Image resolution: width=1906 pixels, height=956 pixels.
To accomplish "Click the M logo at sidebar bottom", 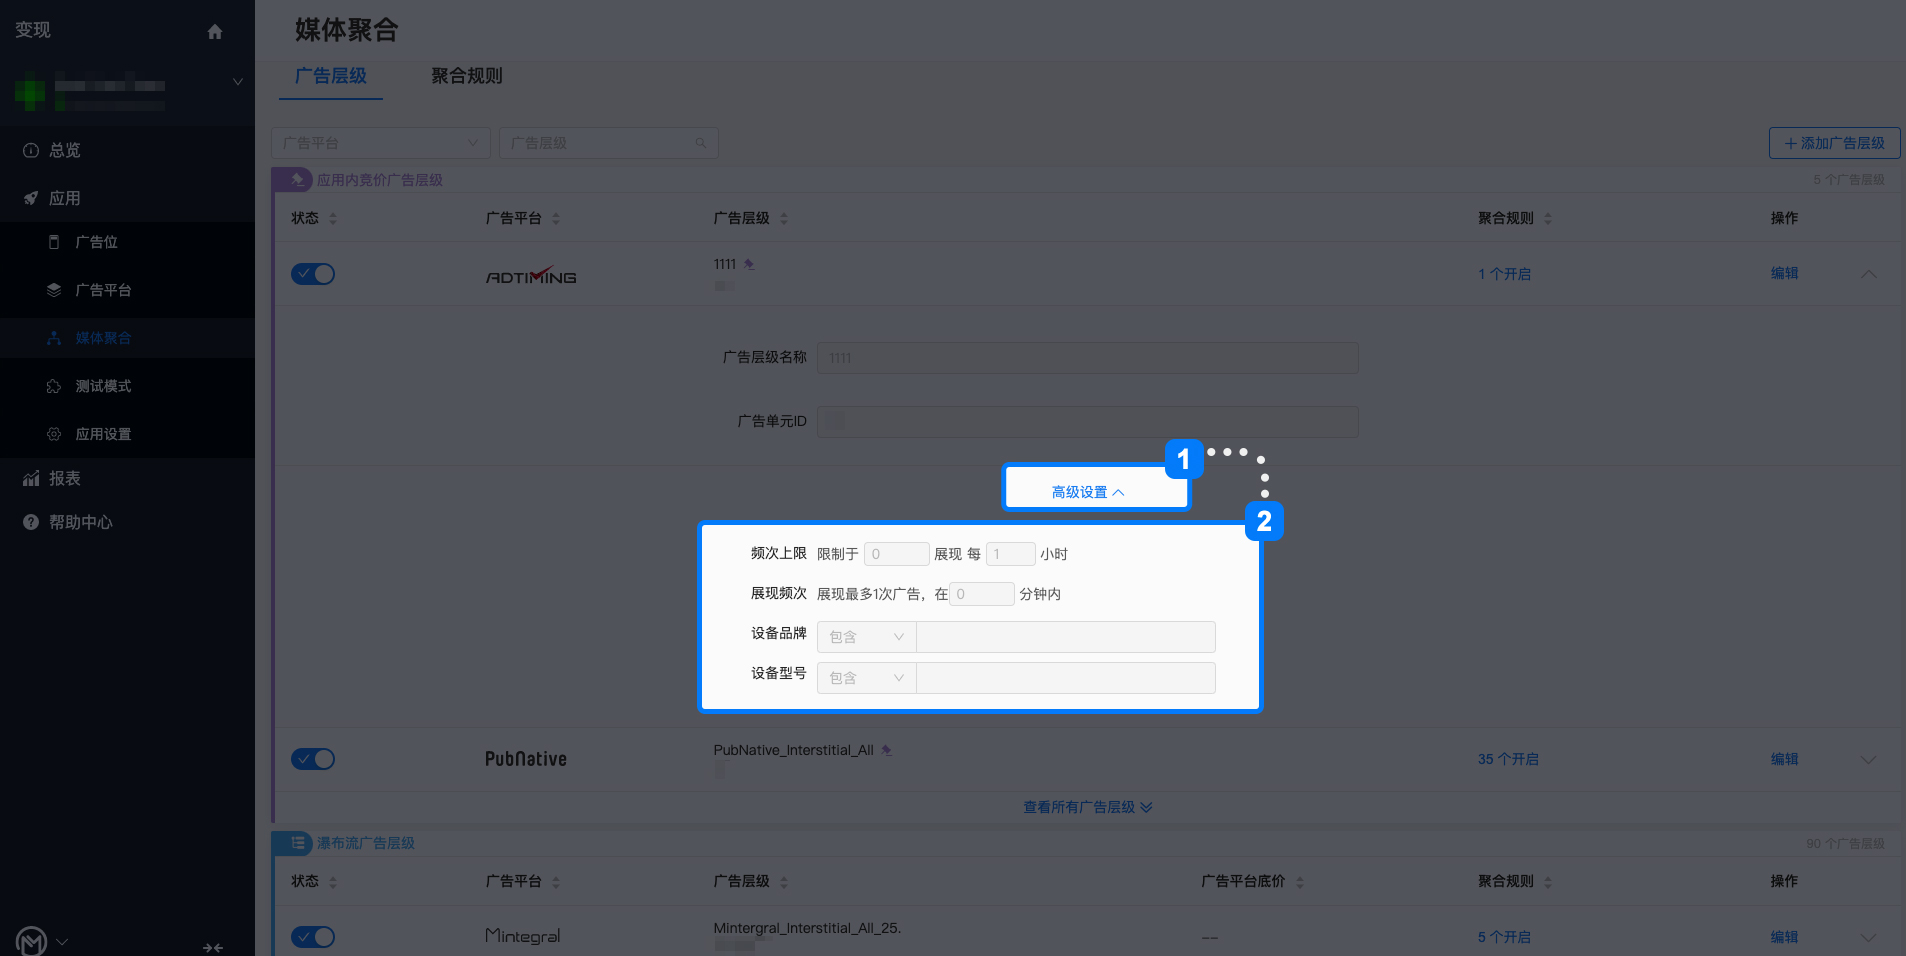I will point(32,941).
